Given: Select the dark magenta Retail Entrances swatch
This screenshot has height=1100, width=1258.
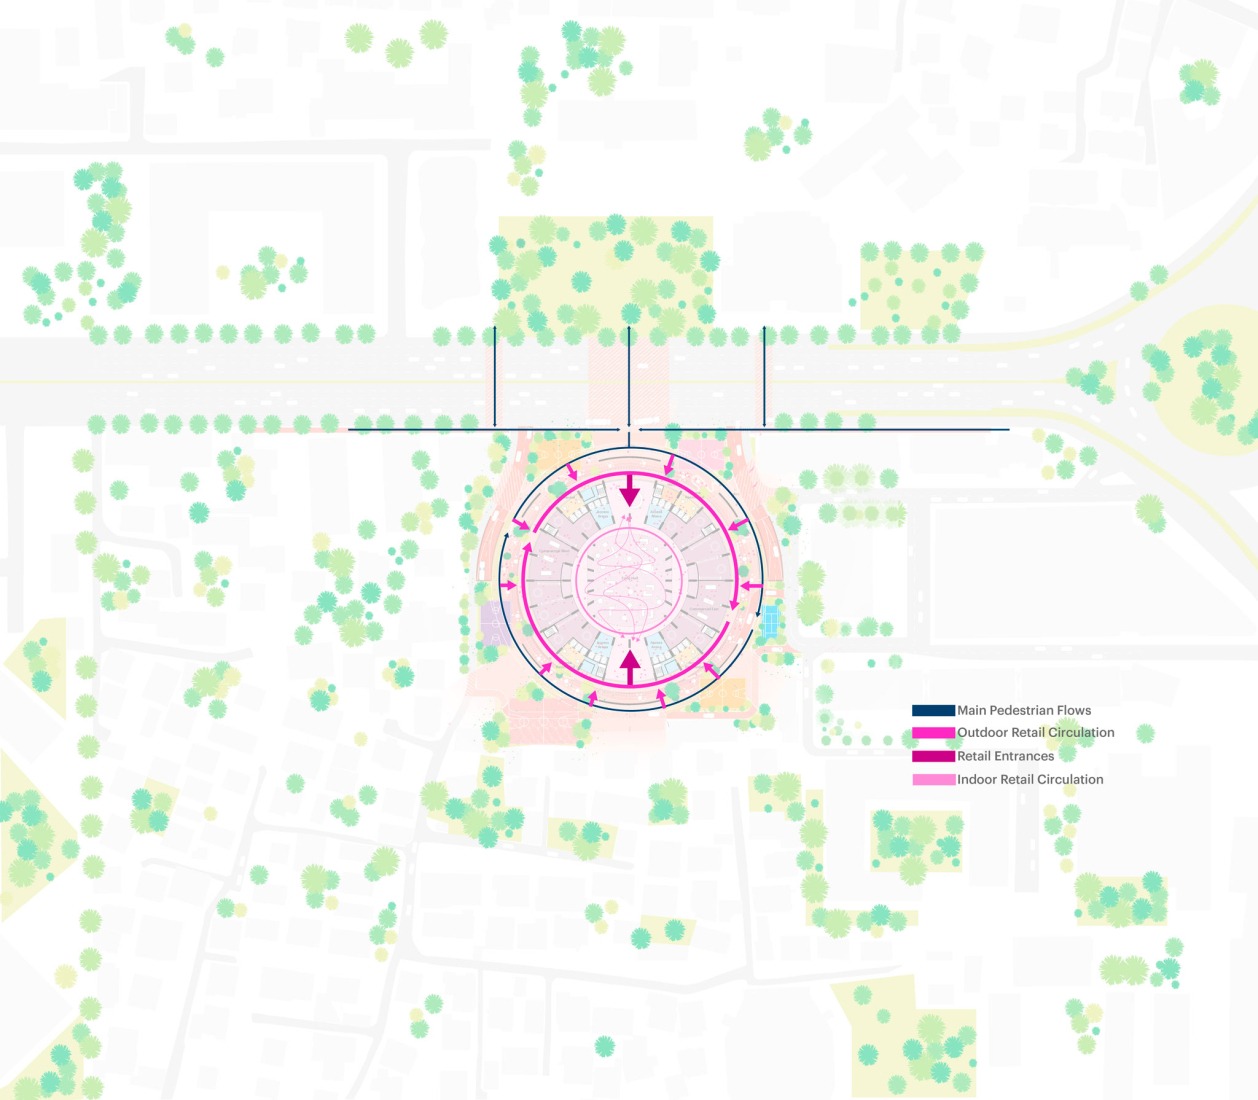Looking at the screenshot, I should pos(933,756).
